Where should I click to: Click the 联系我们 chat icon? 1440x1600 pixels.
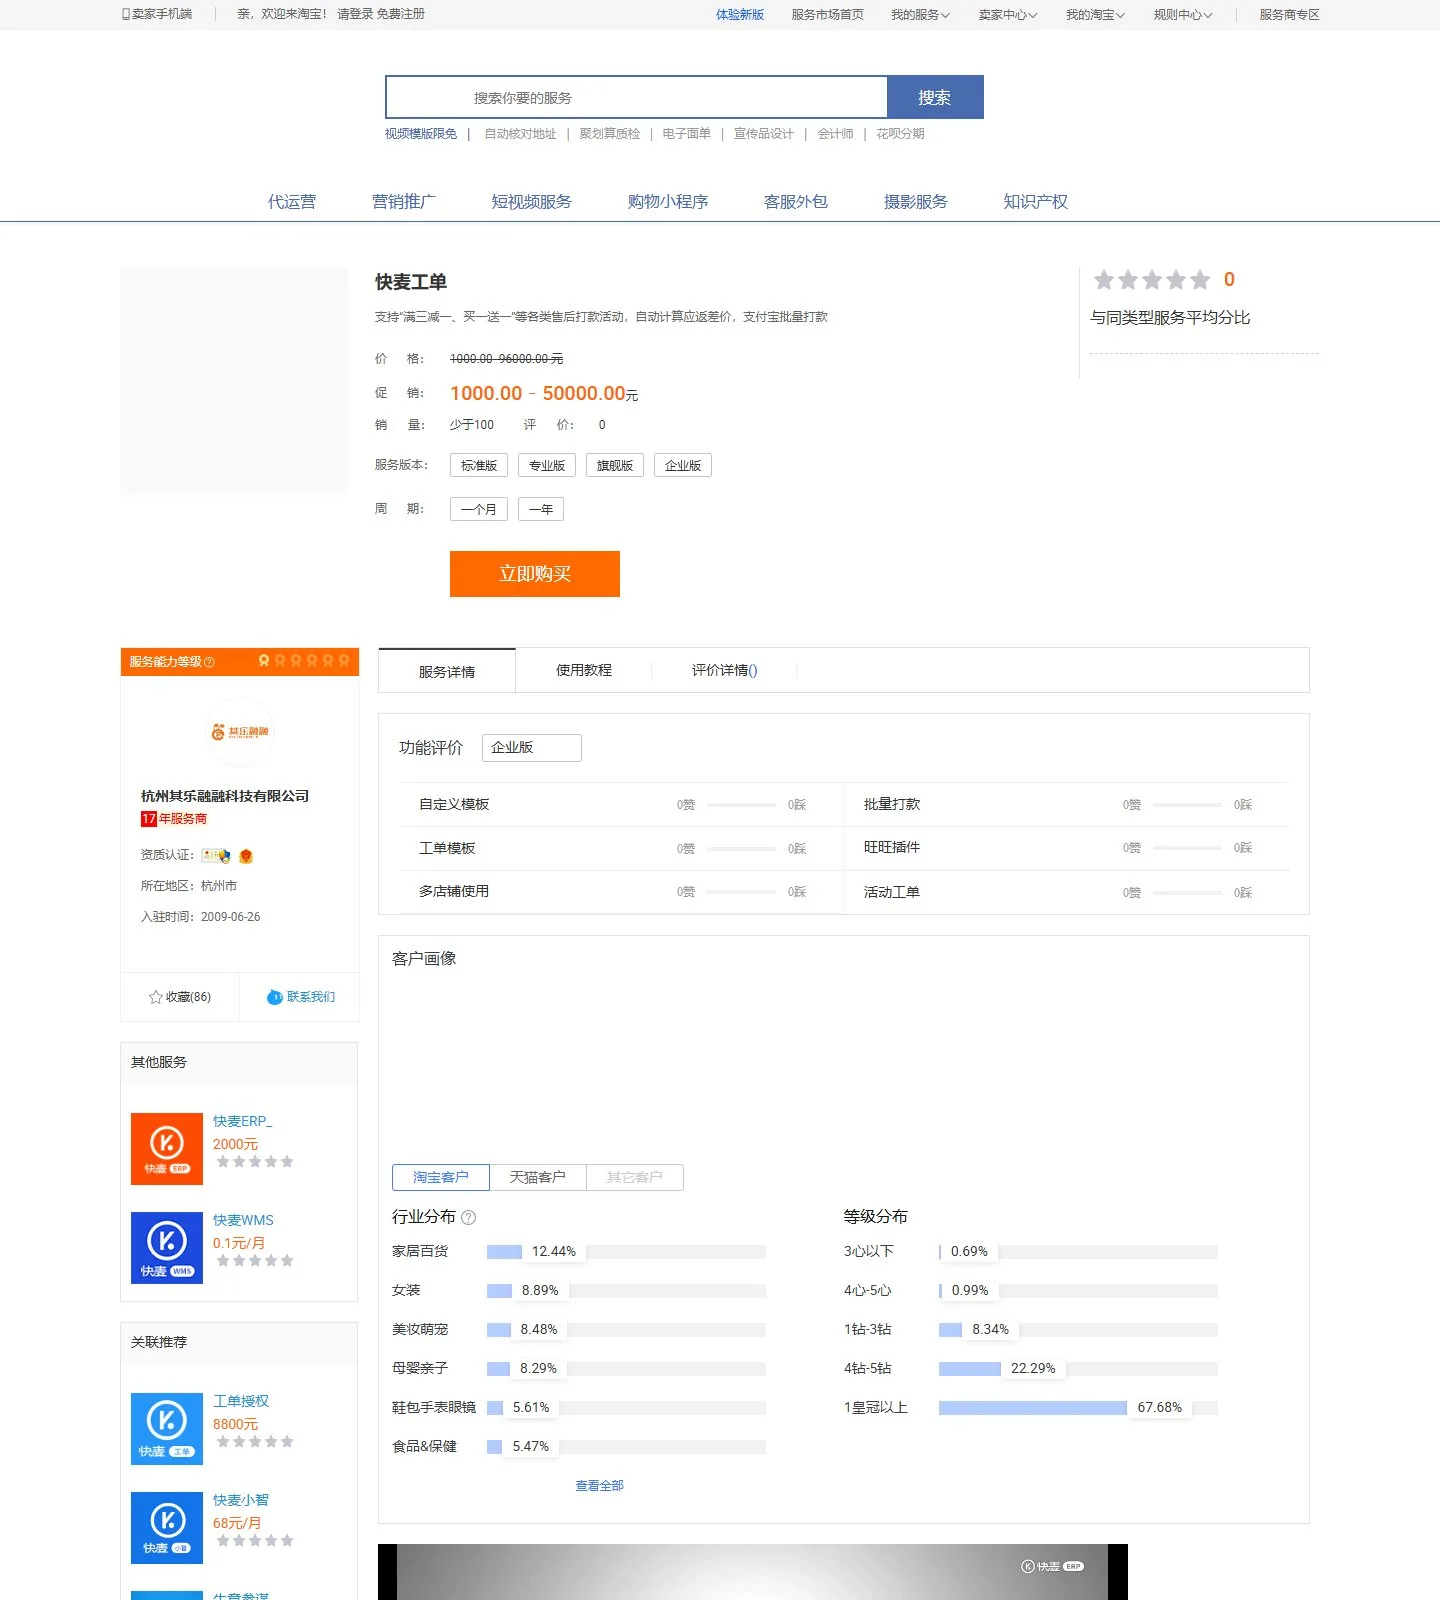tap(275, 997)
